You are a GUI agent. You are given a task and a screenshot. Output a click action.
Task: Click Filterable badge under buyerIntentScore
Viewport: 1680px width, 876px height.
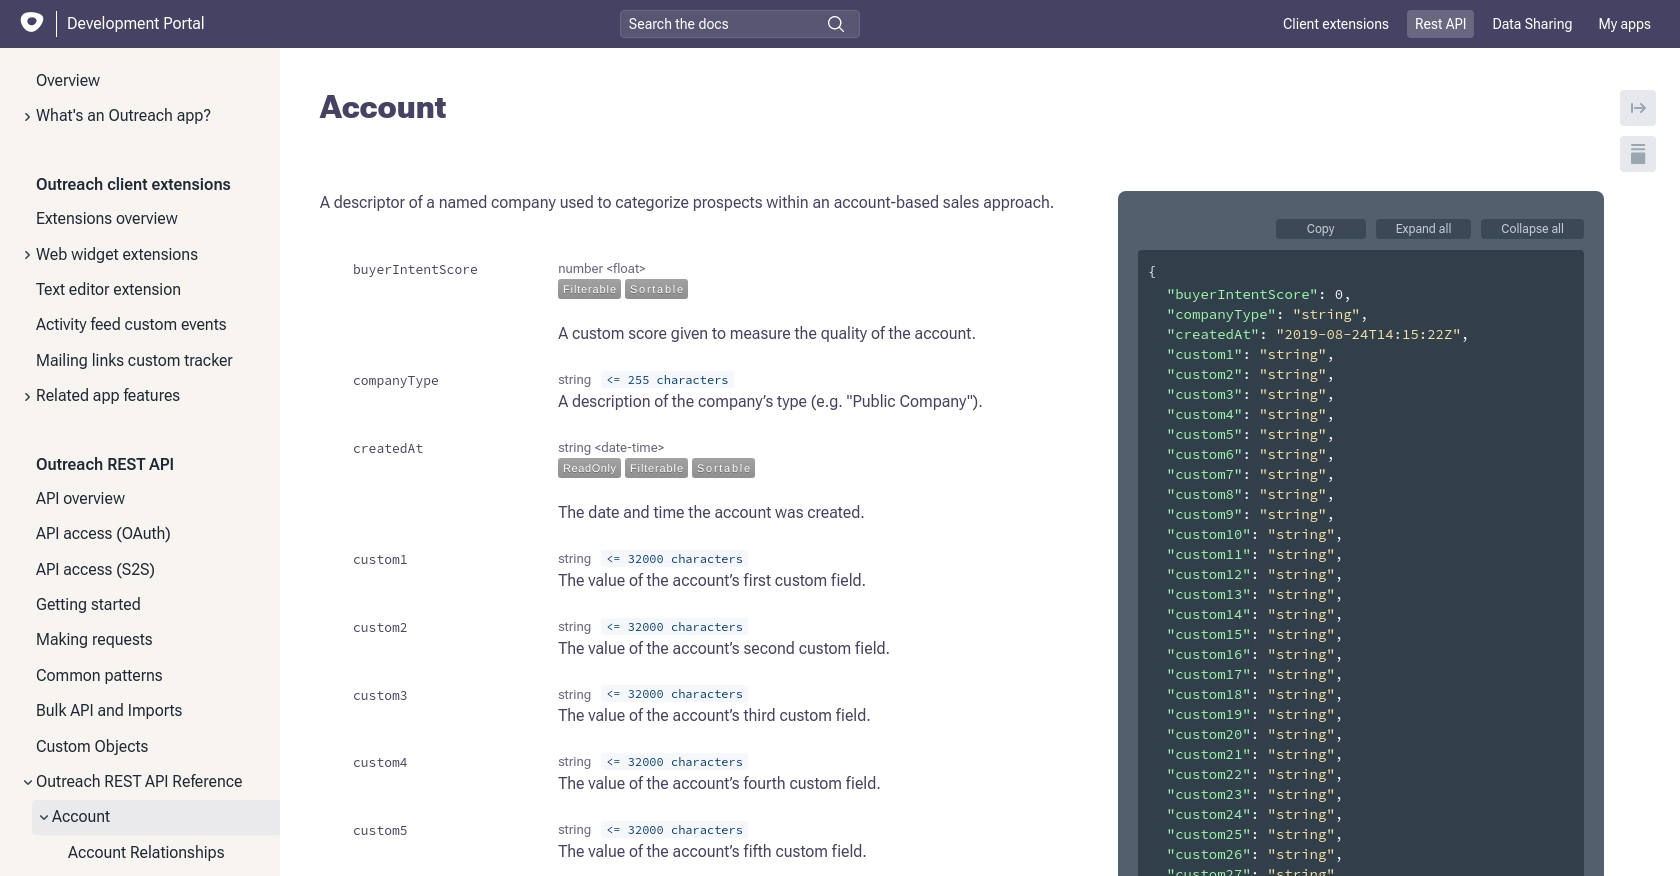coord(590,289)
